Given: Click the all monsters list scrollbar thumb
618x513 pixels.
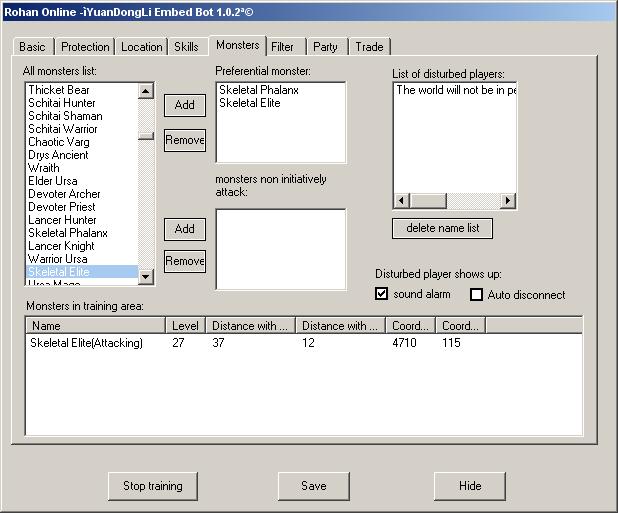Looking at the screenshot, I should pos(146,136).
